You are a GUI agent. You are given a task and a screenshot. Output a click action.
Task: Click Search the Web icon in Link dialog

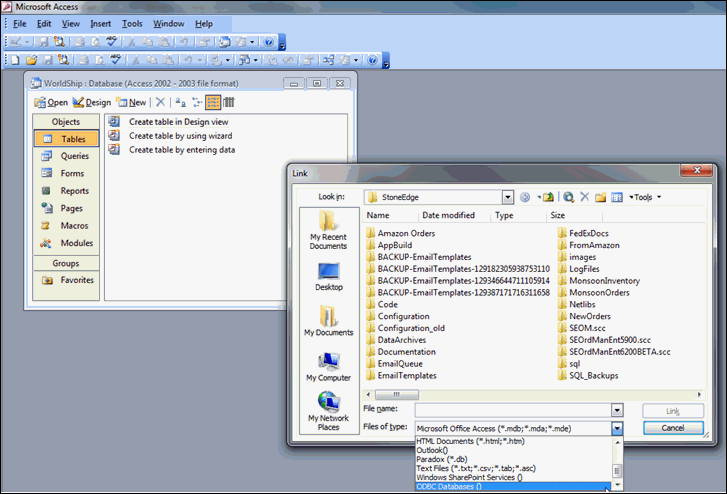(x=569, y=197)
